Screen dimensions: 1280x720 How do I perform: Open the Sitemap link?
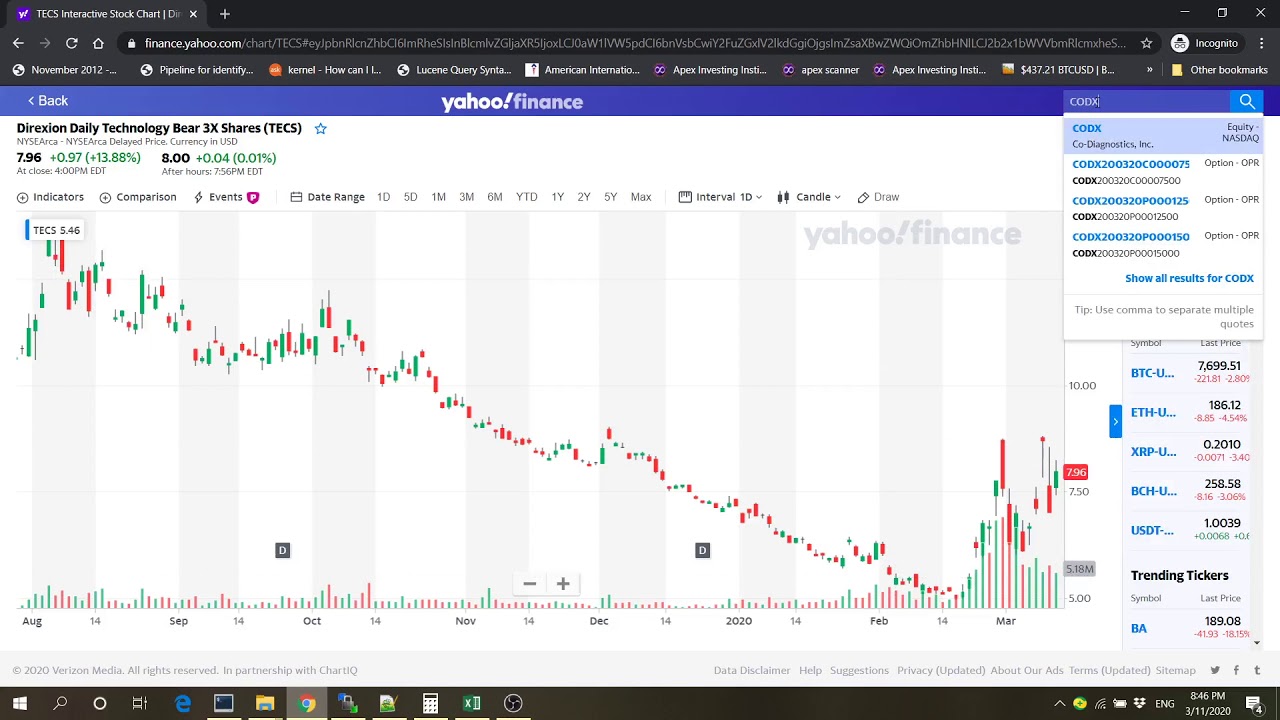pyautogui.click(x=1175, y=670)
